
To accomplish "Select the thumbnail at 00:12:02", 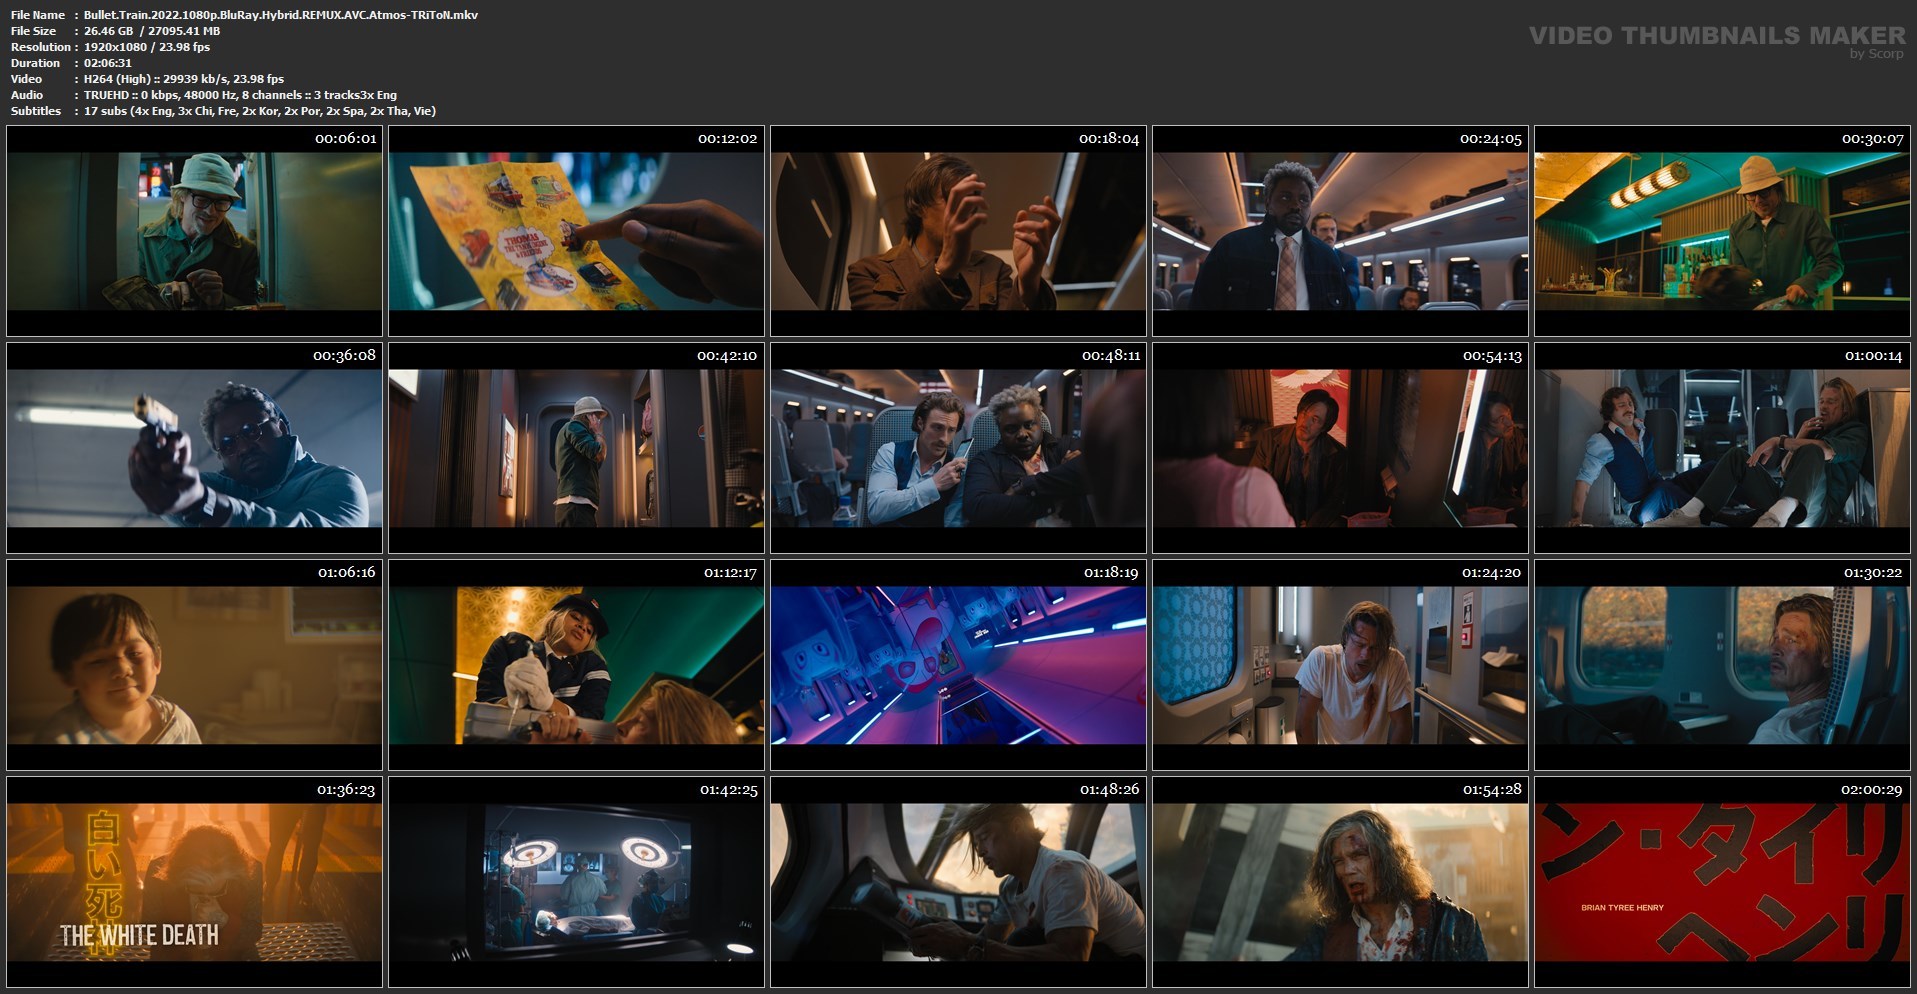I will click(x=576, y=231).
